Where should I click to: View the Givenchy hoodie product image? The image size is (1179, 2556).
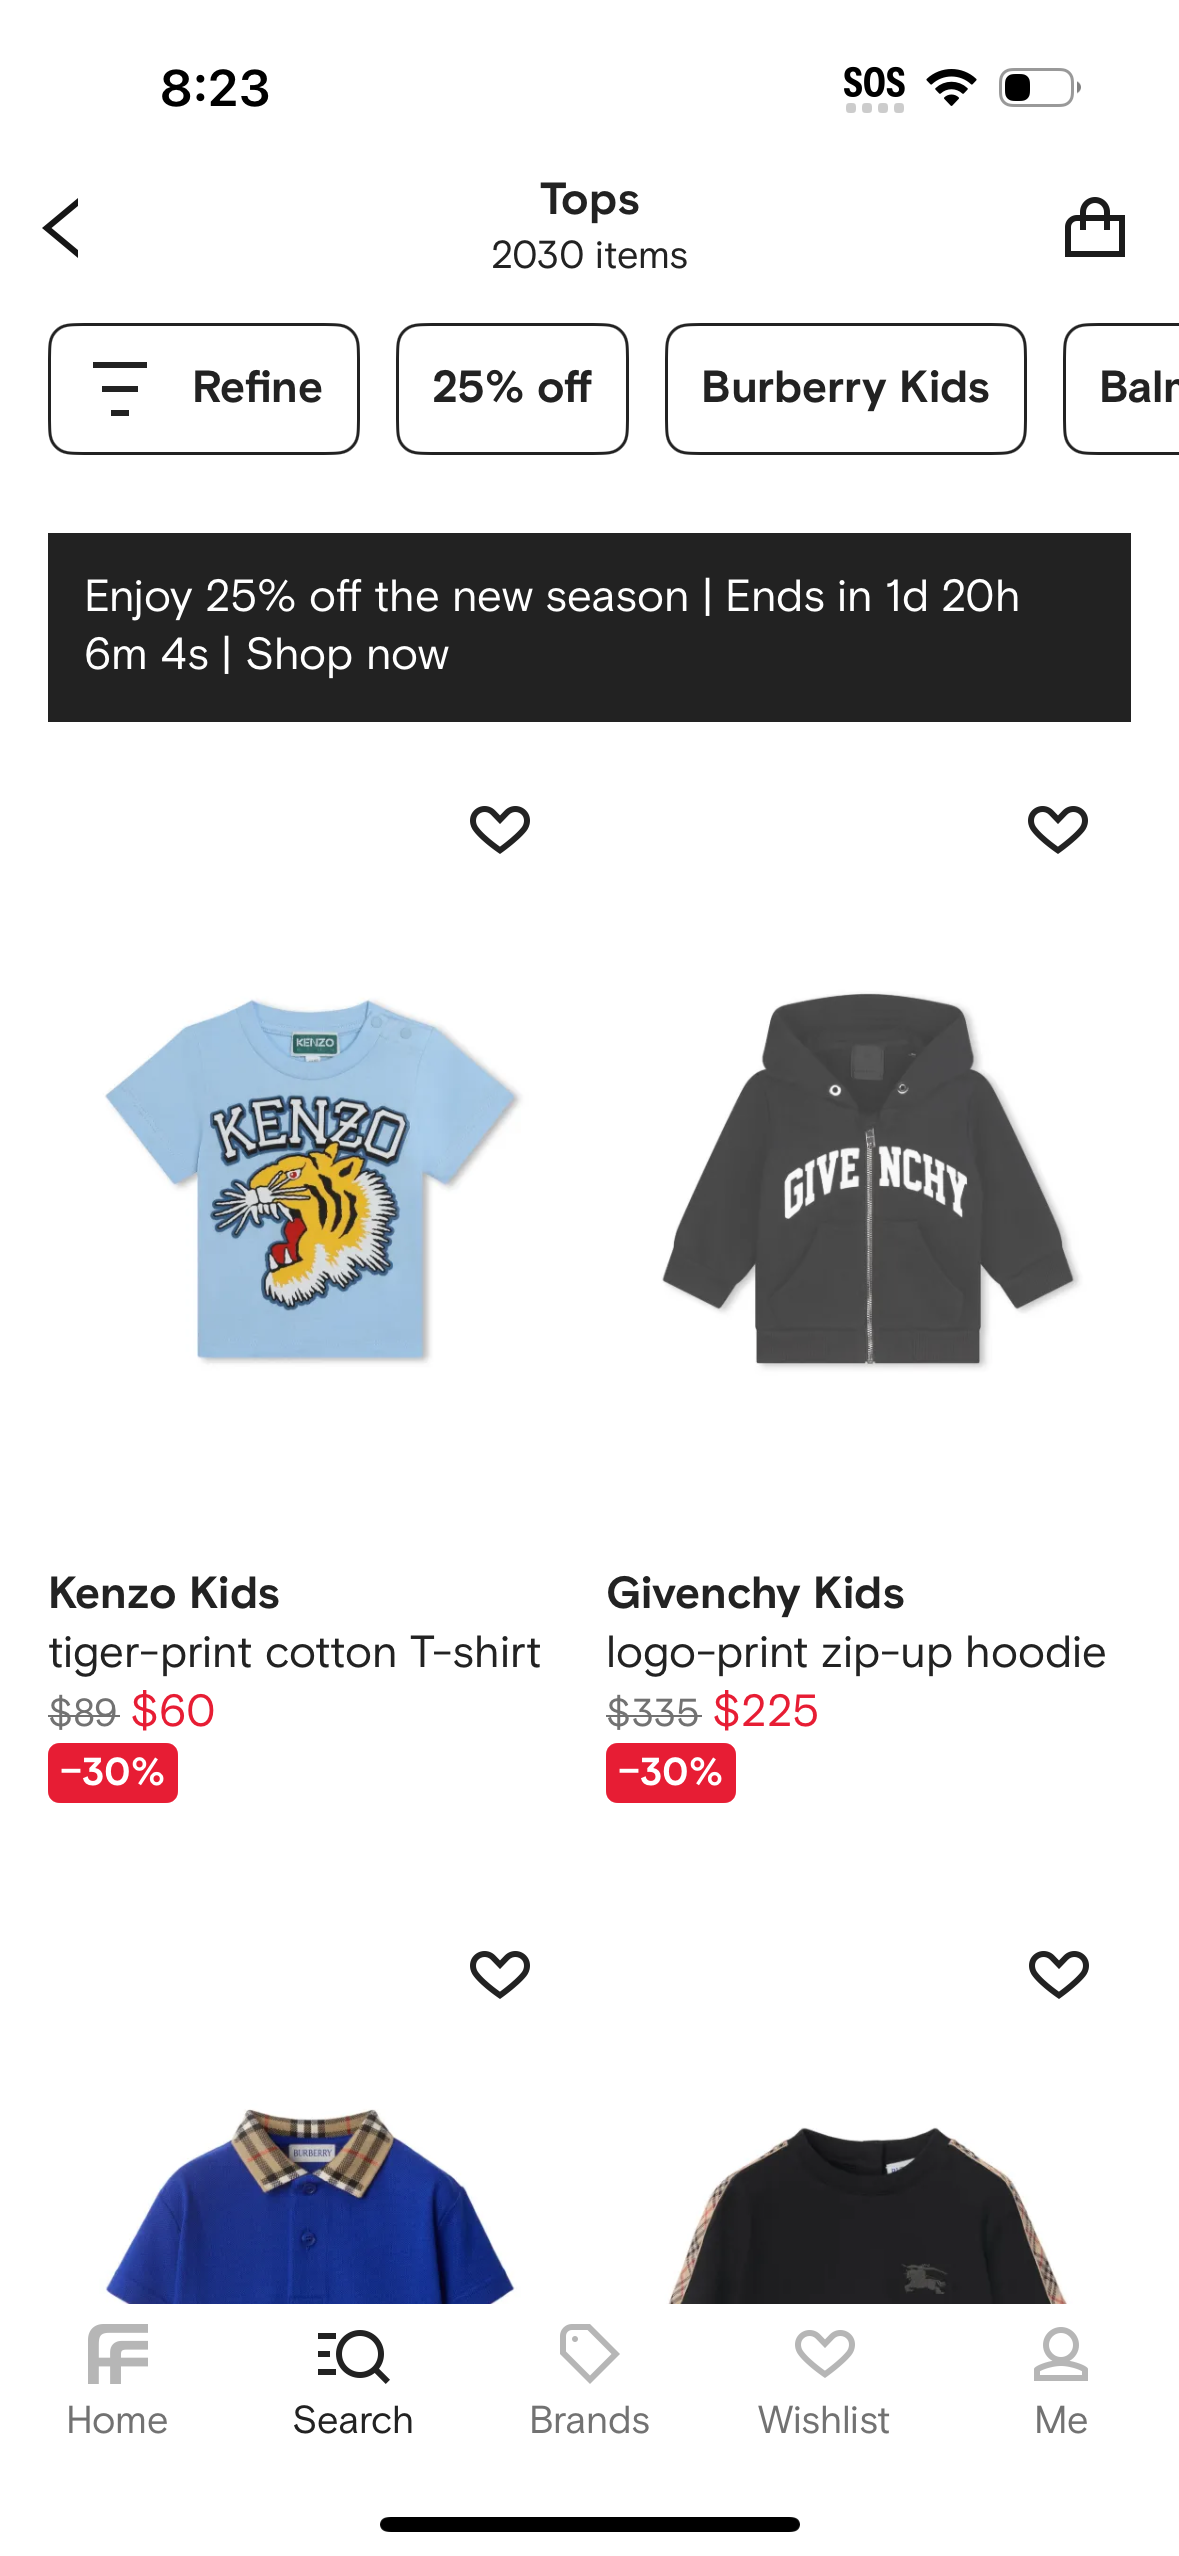(868, 1180)
